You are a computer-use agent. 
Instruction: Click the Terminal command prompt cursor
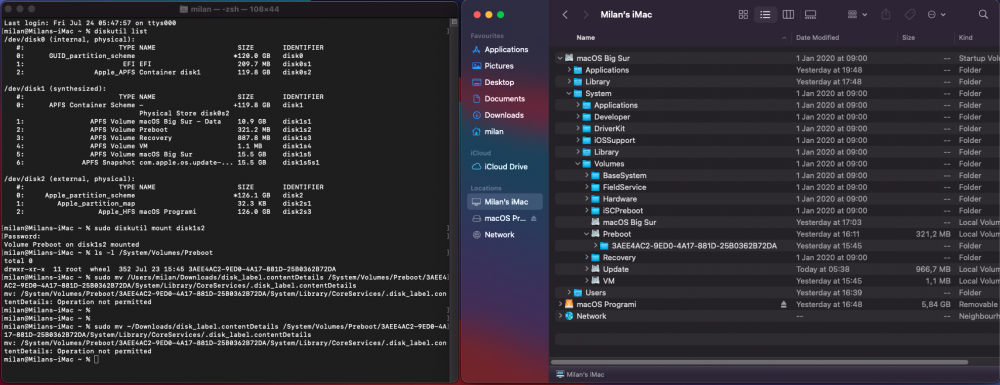96,360
